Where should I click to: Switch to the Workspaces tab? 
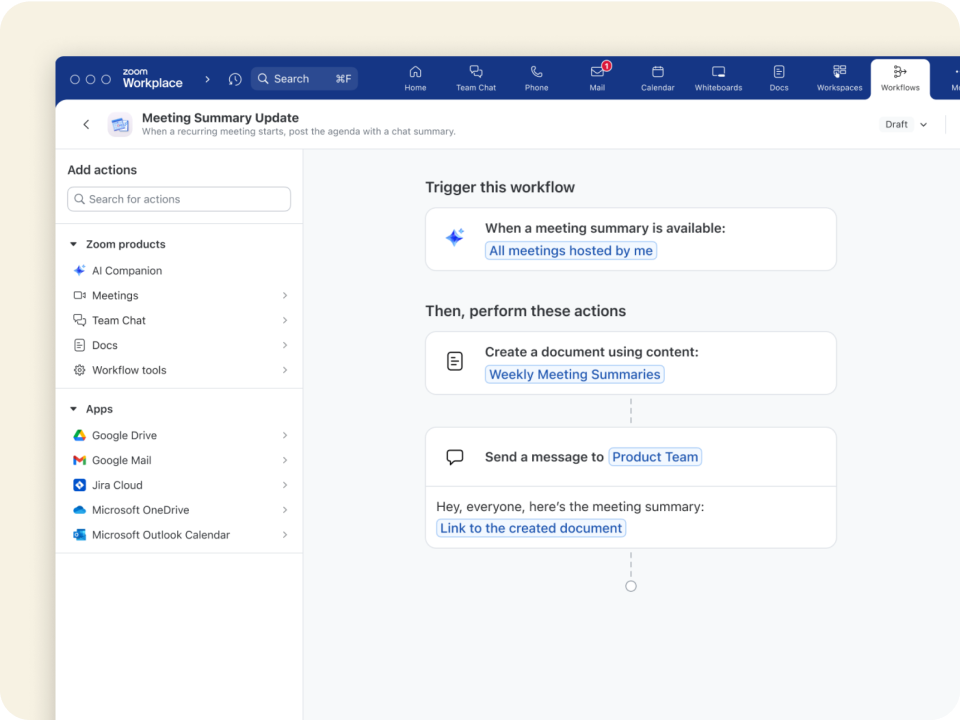tap(839, 78)
